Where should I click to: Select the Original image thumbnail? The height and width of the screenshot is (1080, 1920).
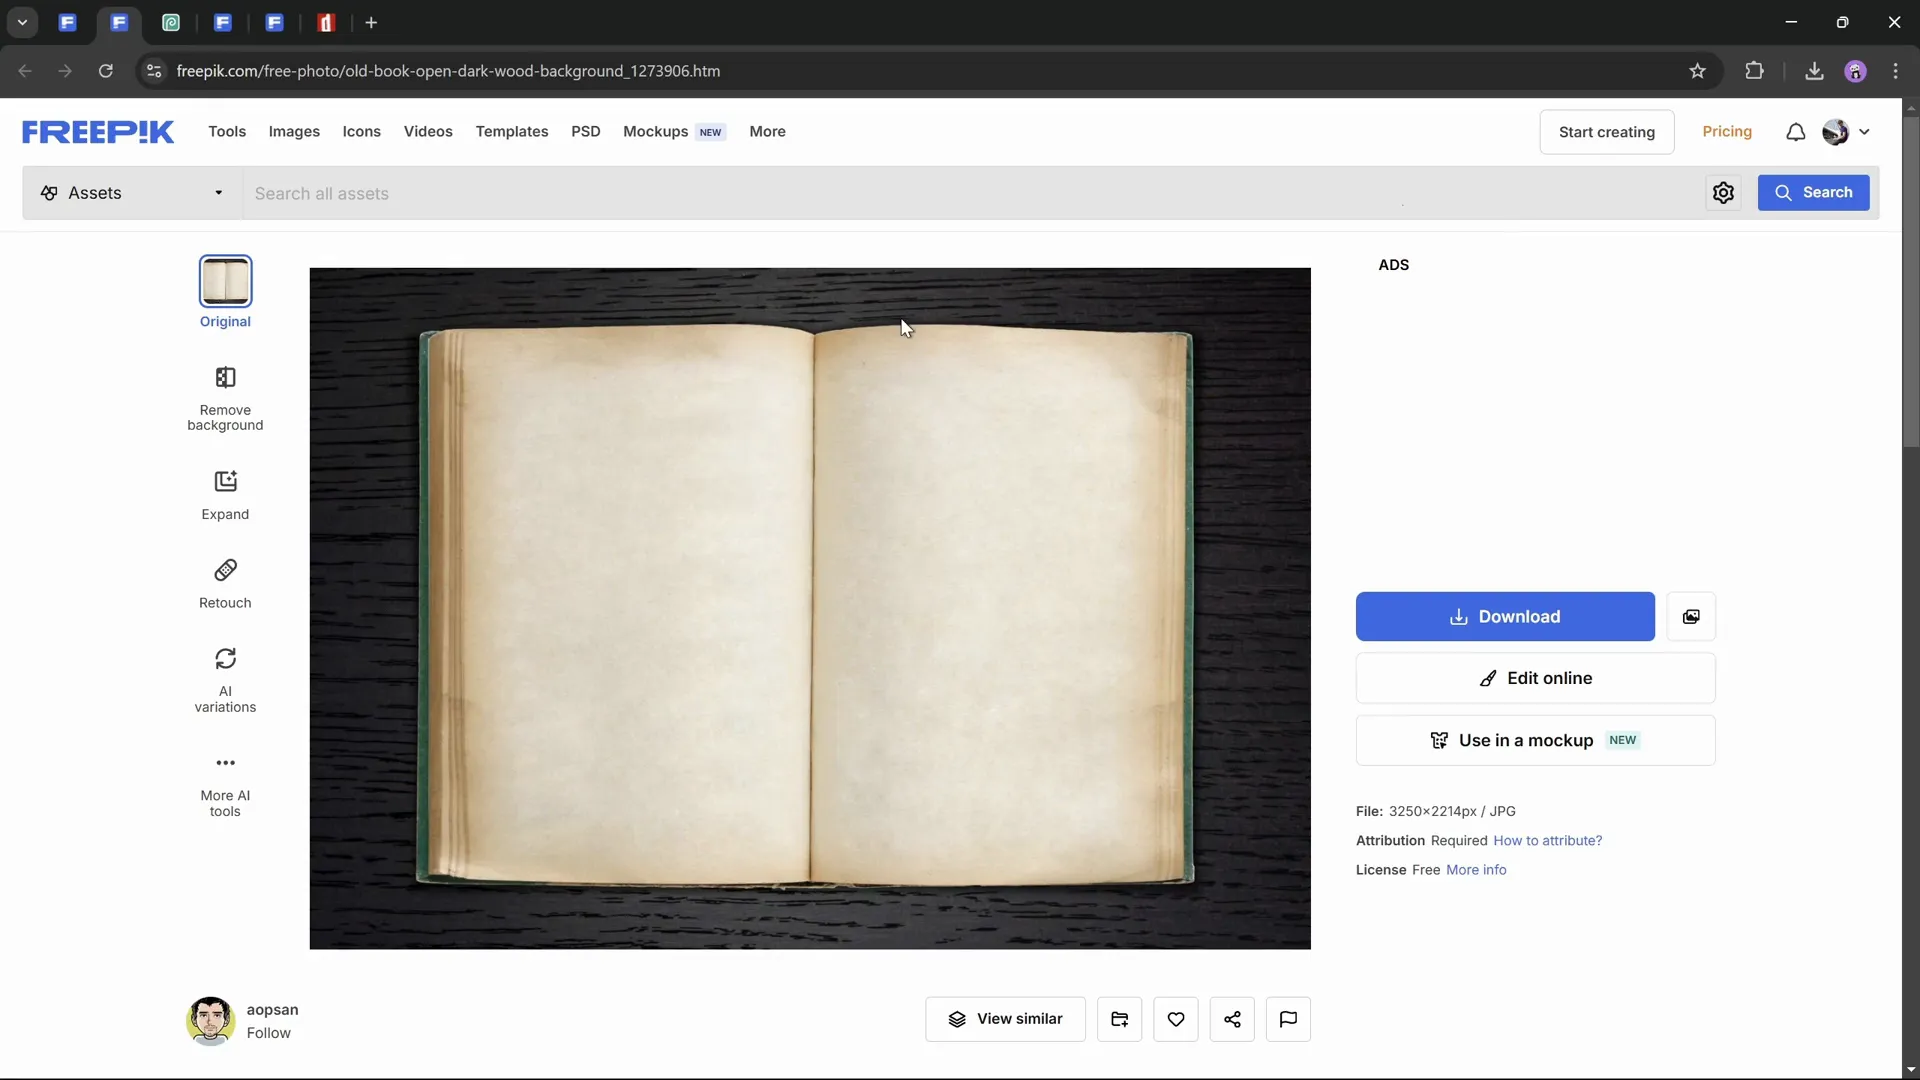pos(225,281)
